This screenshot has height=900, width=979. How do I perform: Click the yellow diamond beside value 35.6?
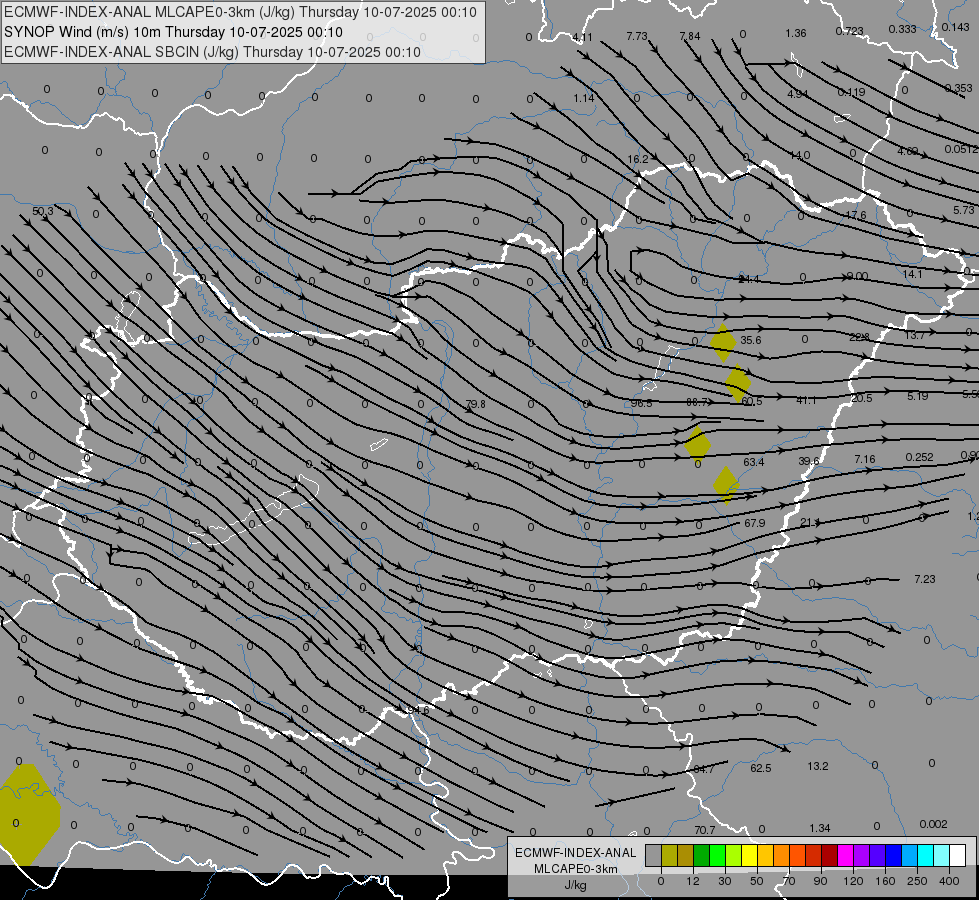pyautogui.click(x=723, y=342)
